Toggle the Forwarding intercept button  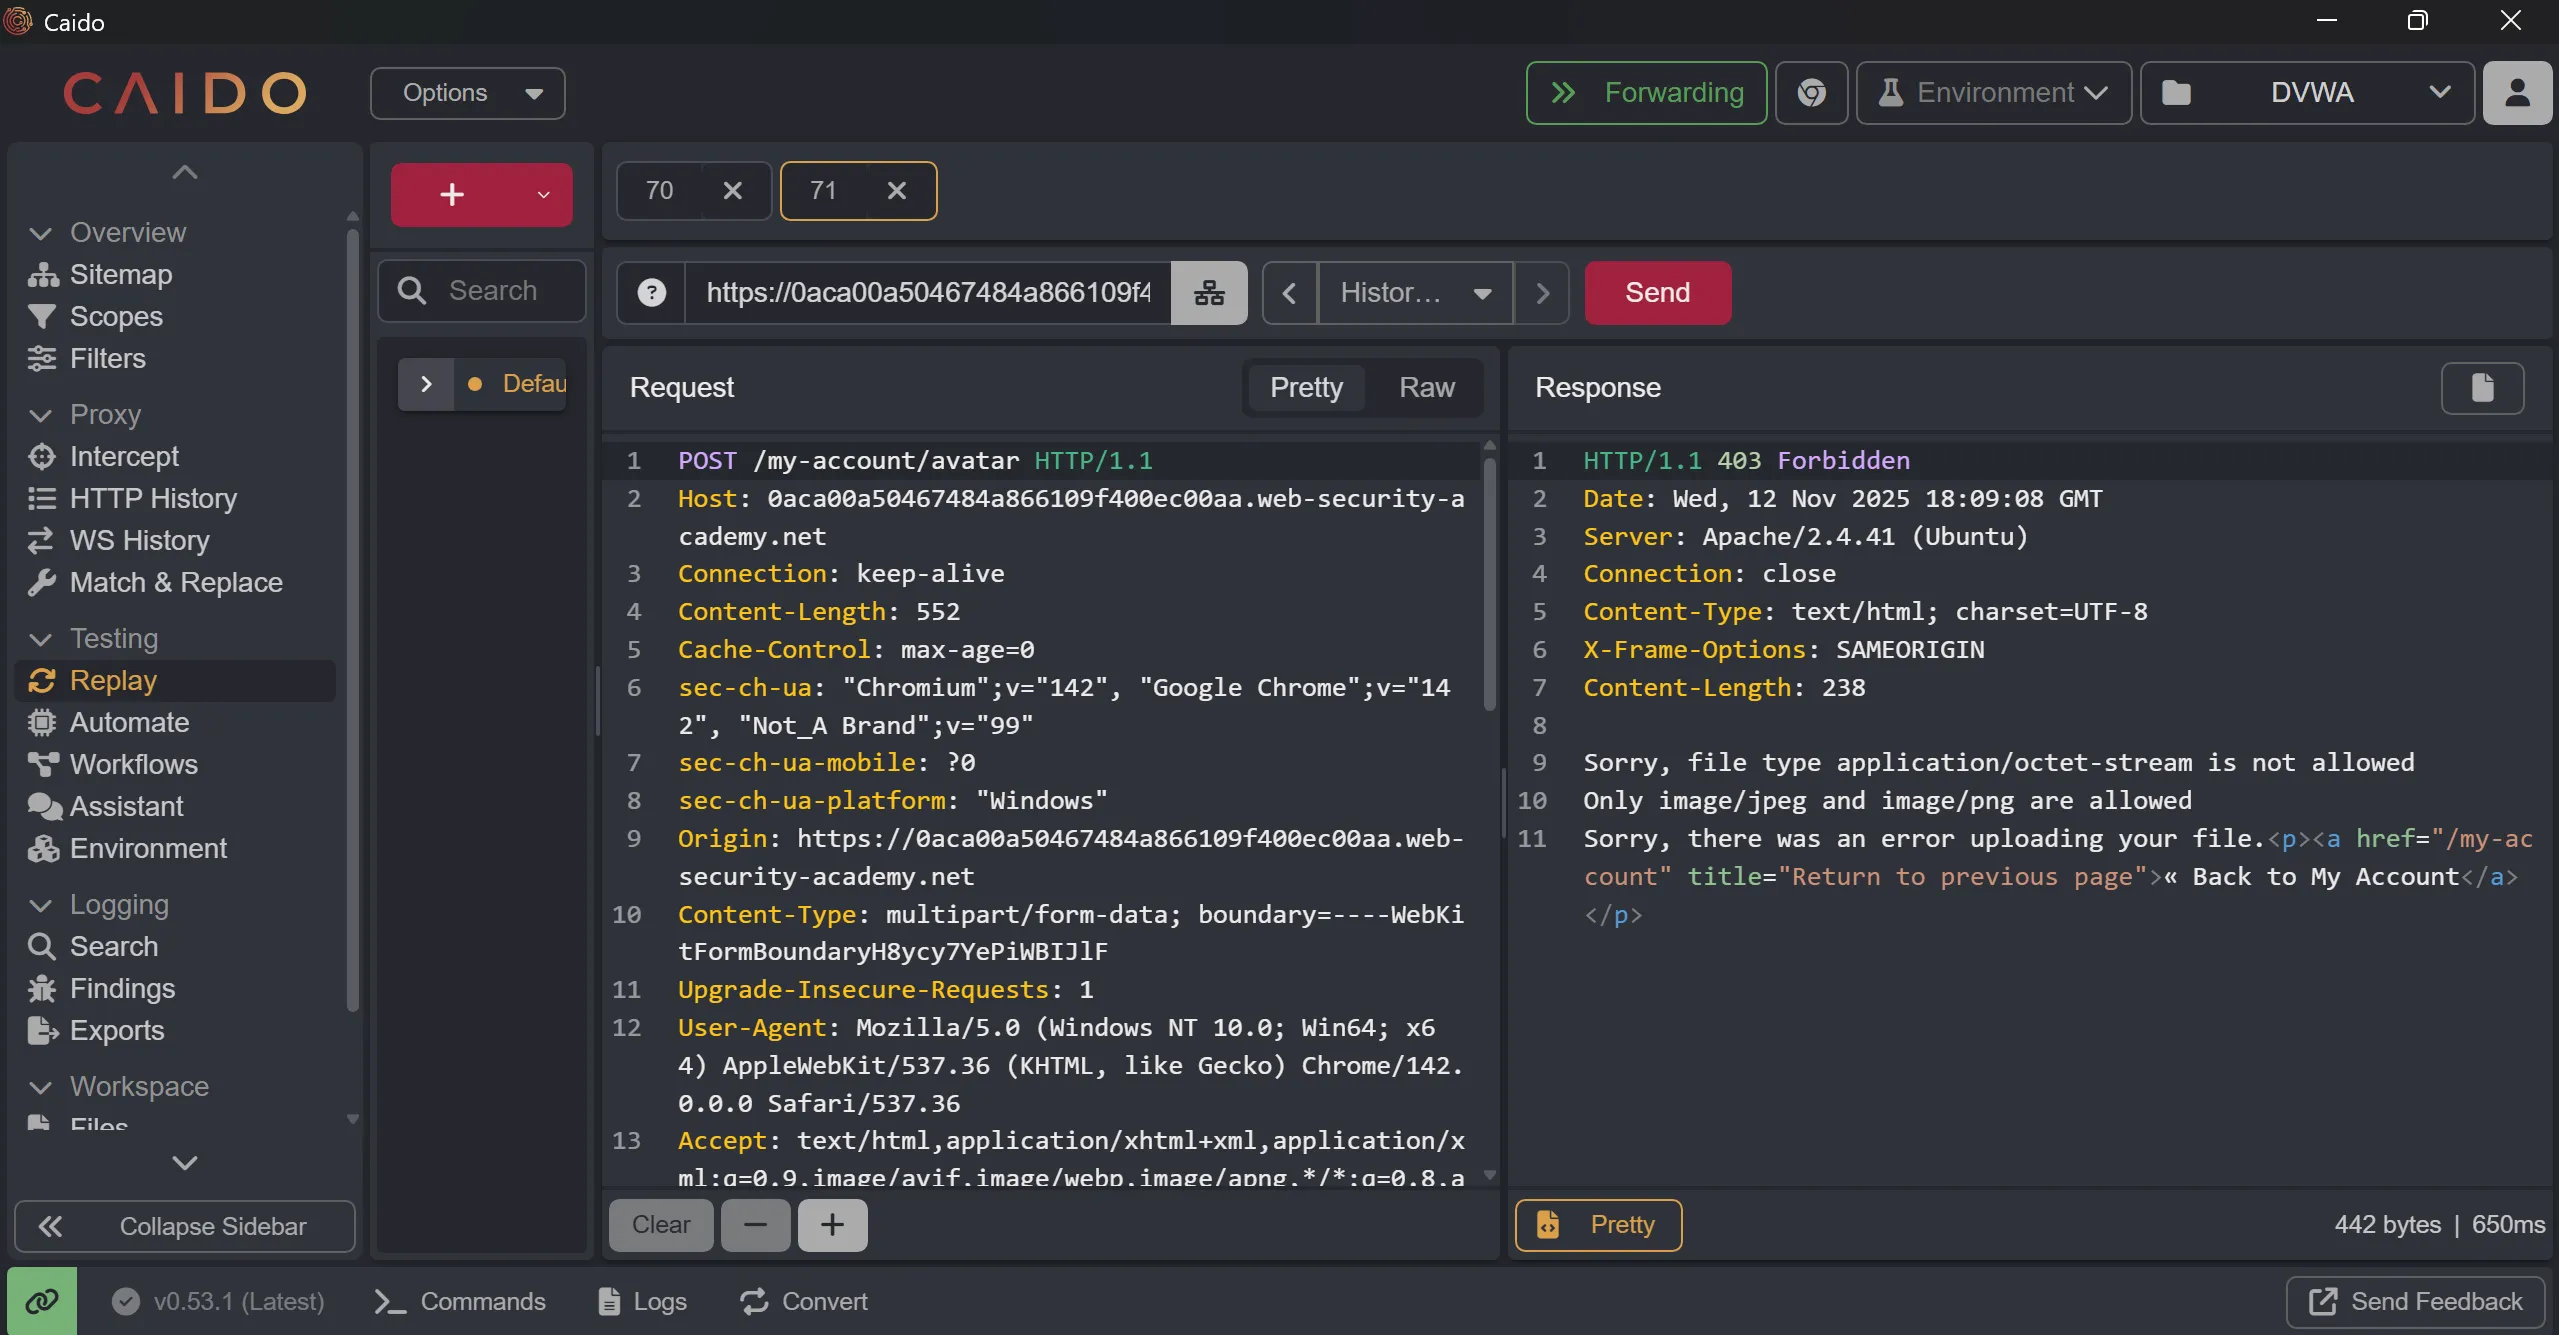(1646, 93)
